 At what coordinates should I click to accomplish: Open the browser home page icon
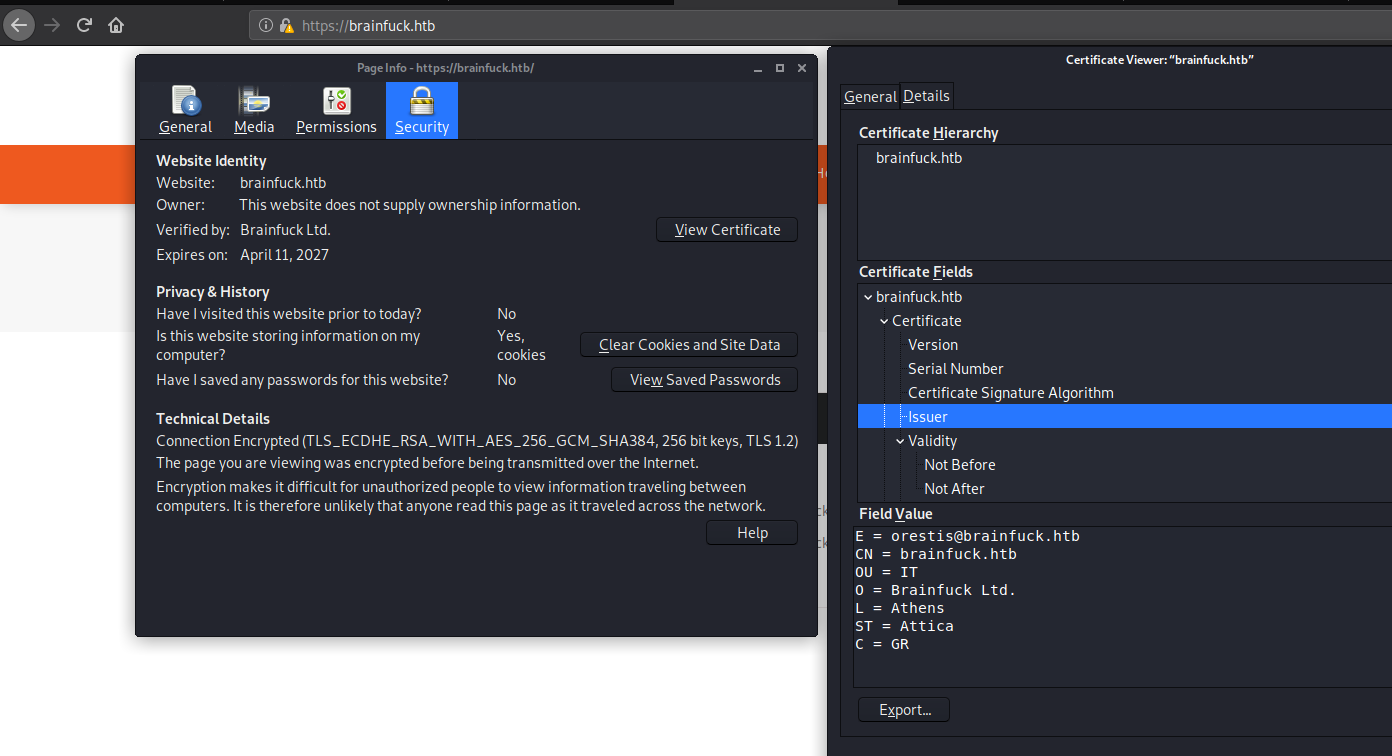click(116, 25)
